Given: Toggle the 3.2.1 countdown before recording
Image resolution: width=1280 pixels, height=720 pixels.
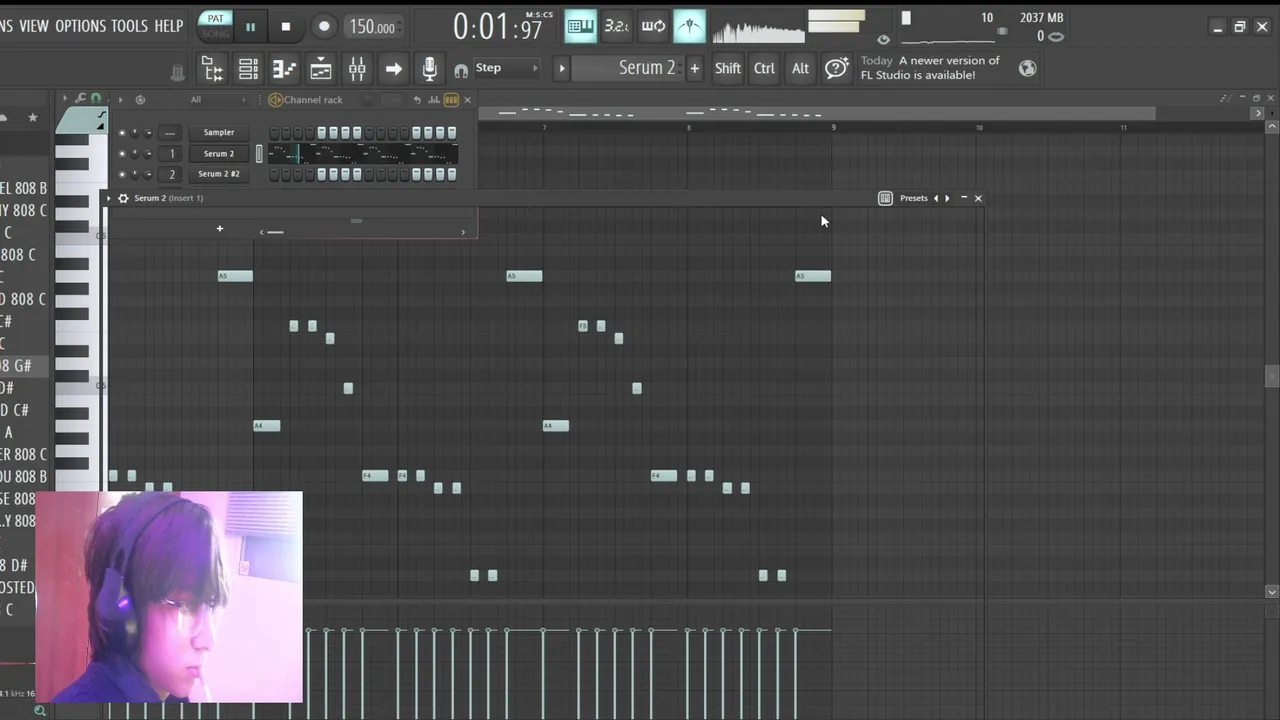Looking at the screenshot, I should (617, 27).
